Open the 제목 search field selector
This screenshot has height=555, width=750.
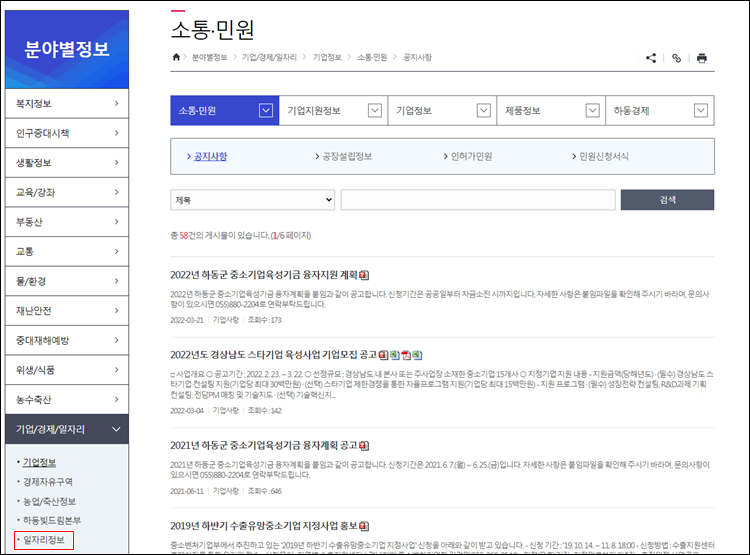pyautogui.click(x=253, y=200)
